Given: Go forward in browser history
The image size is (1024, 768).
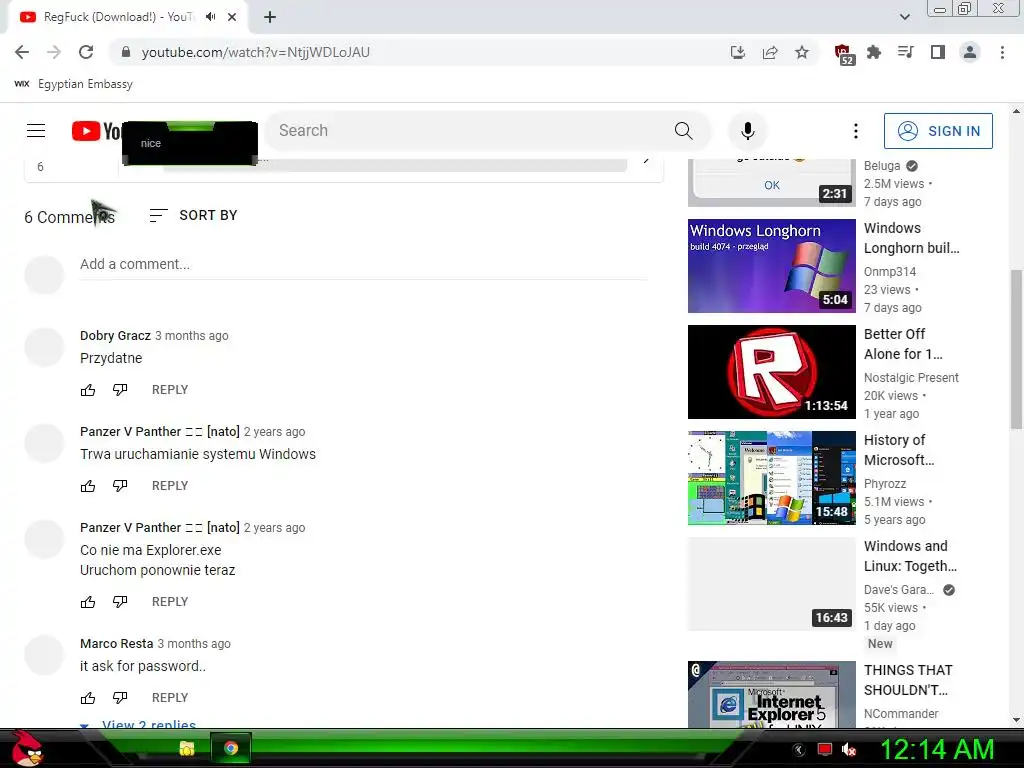Looking at the screenshot, I should click(54, 52).
